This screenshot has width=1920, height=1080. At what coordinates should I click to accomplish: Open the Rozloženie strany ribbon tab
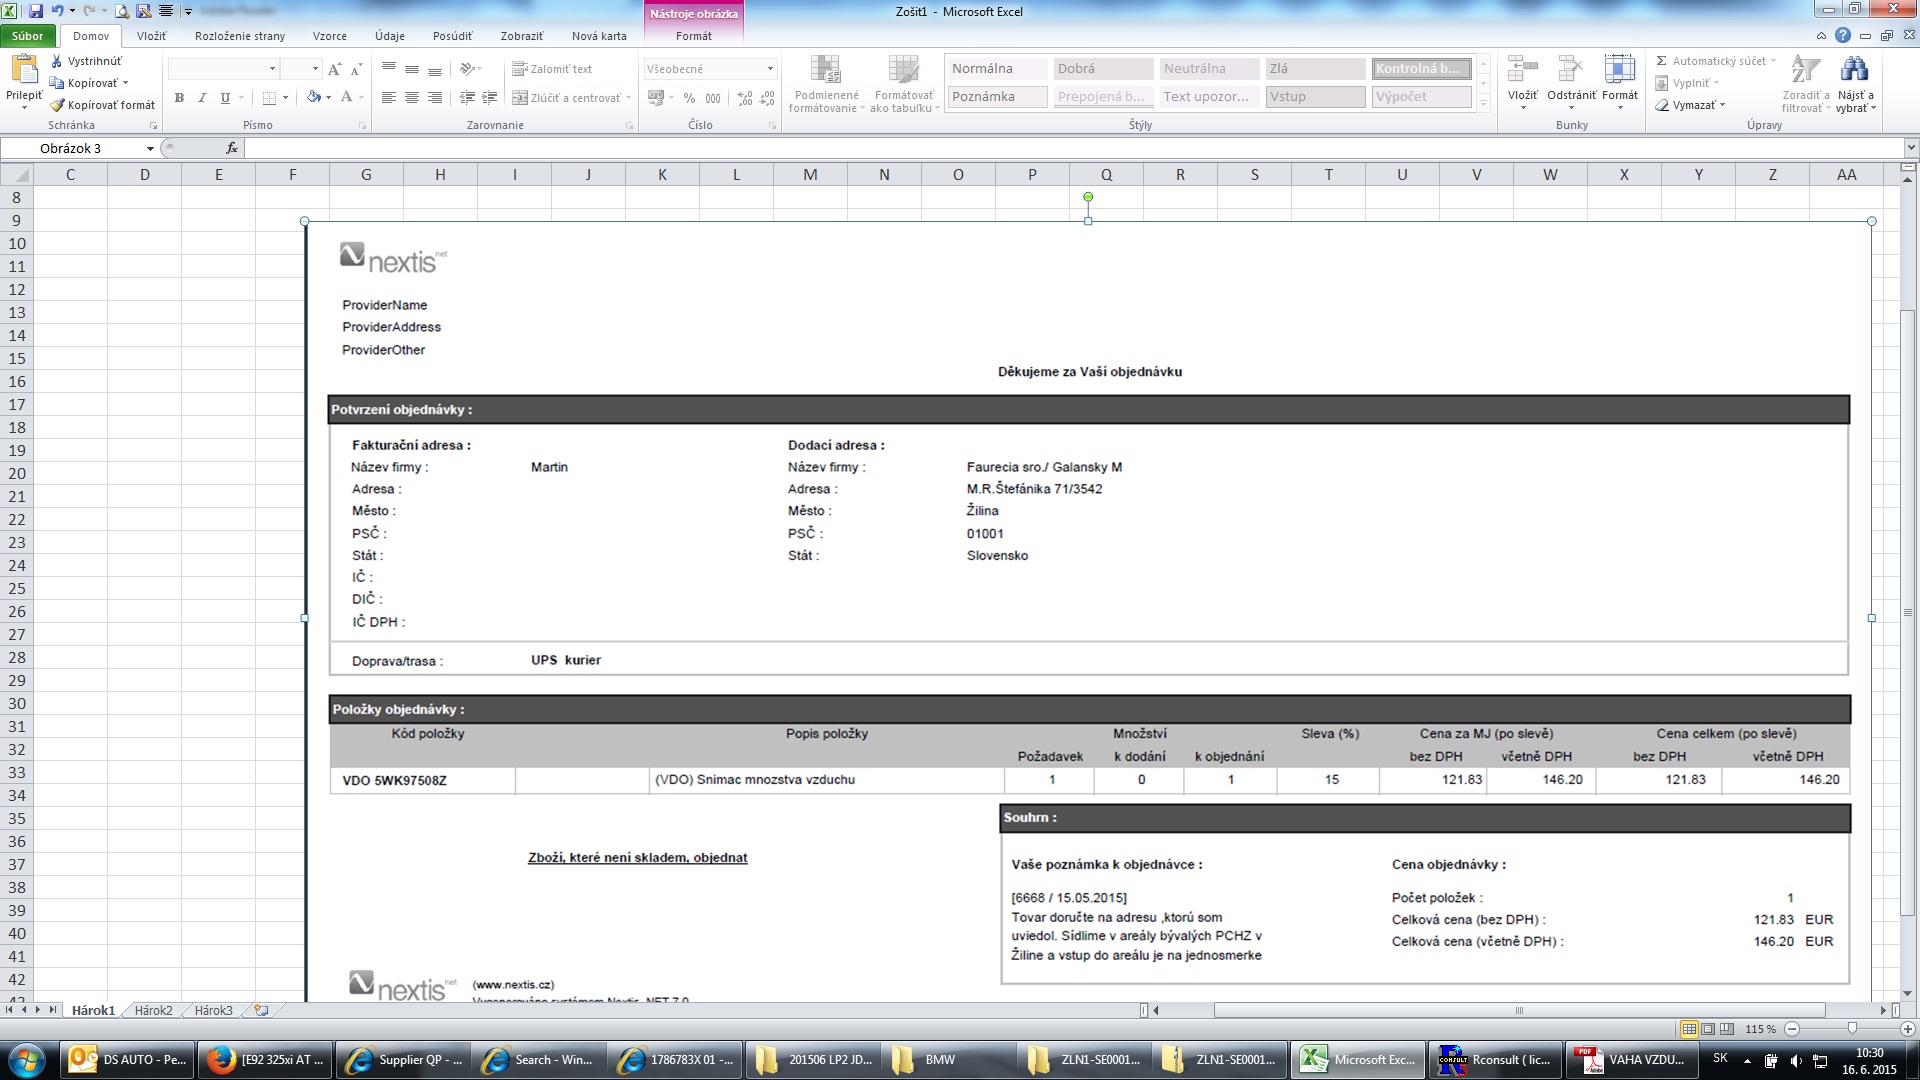tap(239, 36)
